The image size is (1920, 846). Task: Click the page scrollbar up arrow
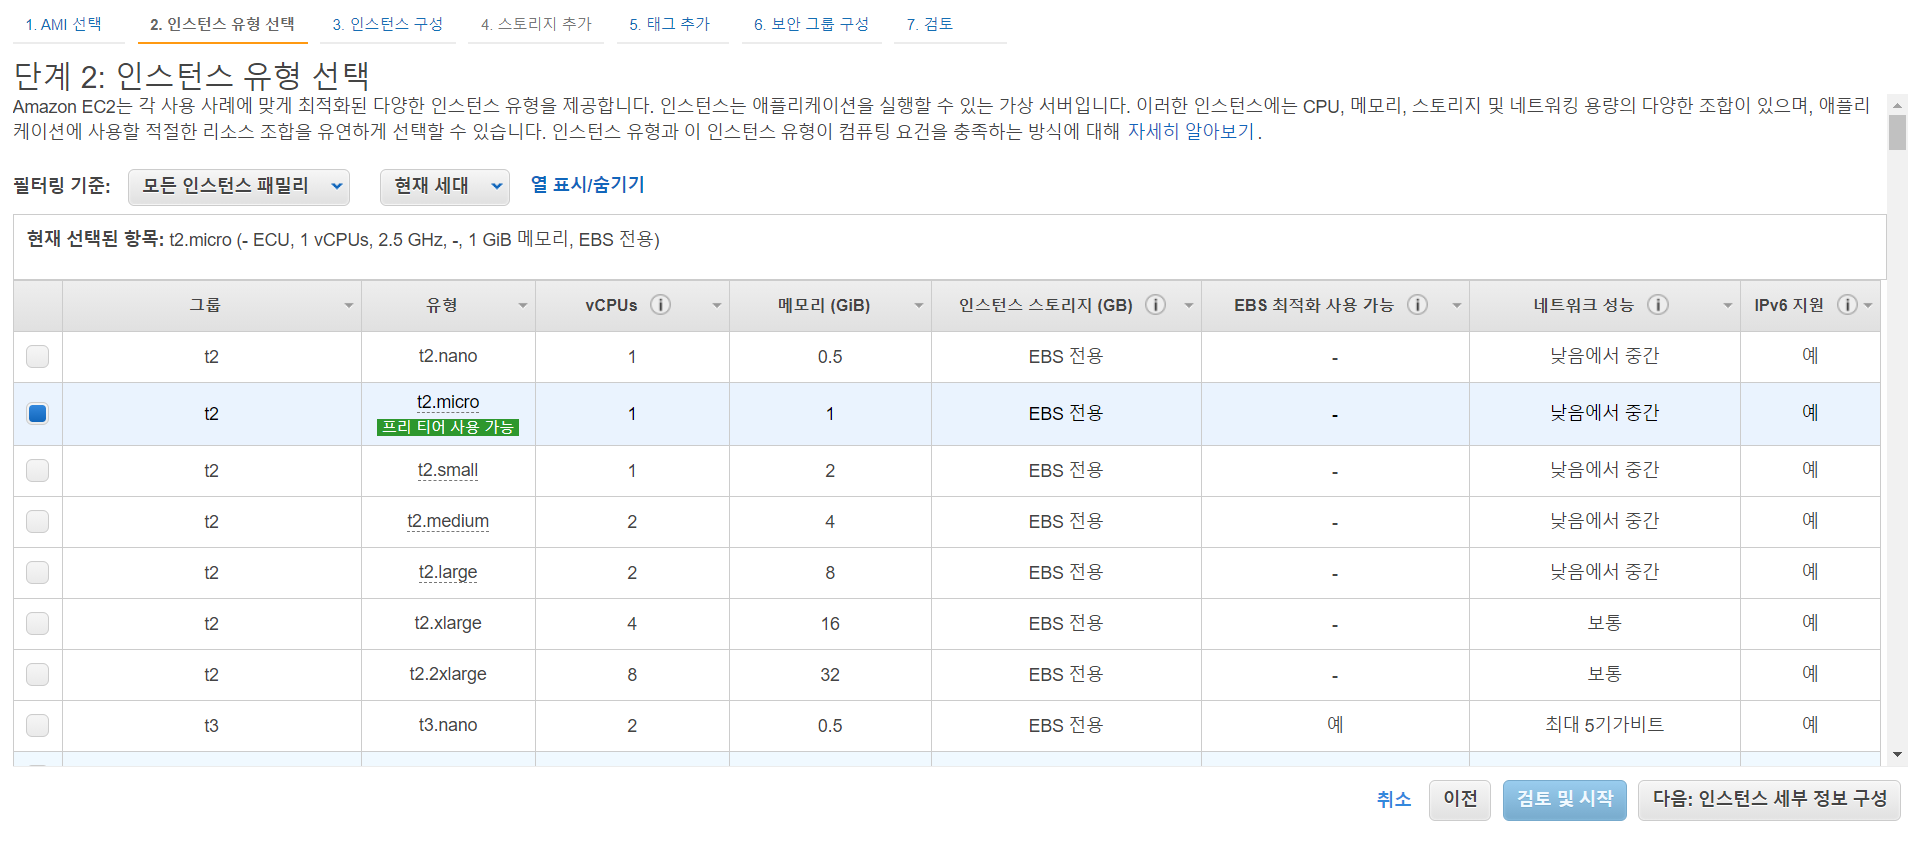click(x=1897, y=104)
